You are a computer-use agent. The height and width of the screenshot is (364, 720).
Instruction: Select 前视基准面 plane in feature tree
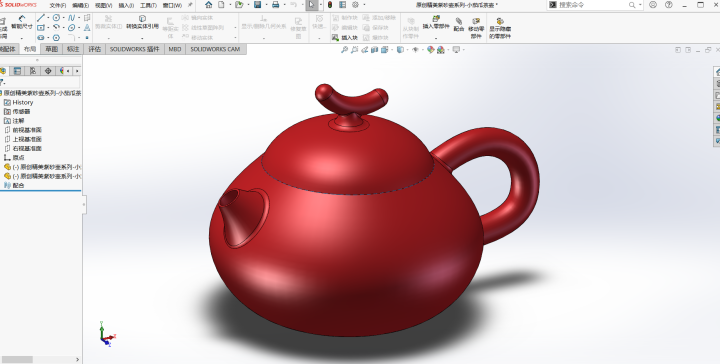[x=23, y=130]
